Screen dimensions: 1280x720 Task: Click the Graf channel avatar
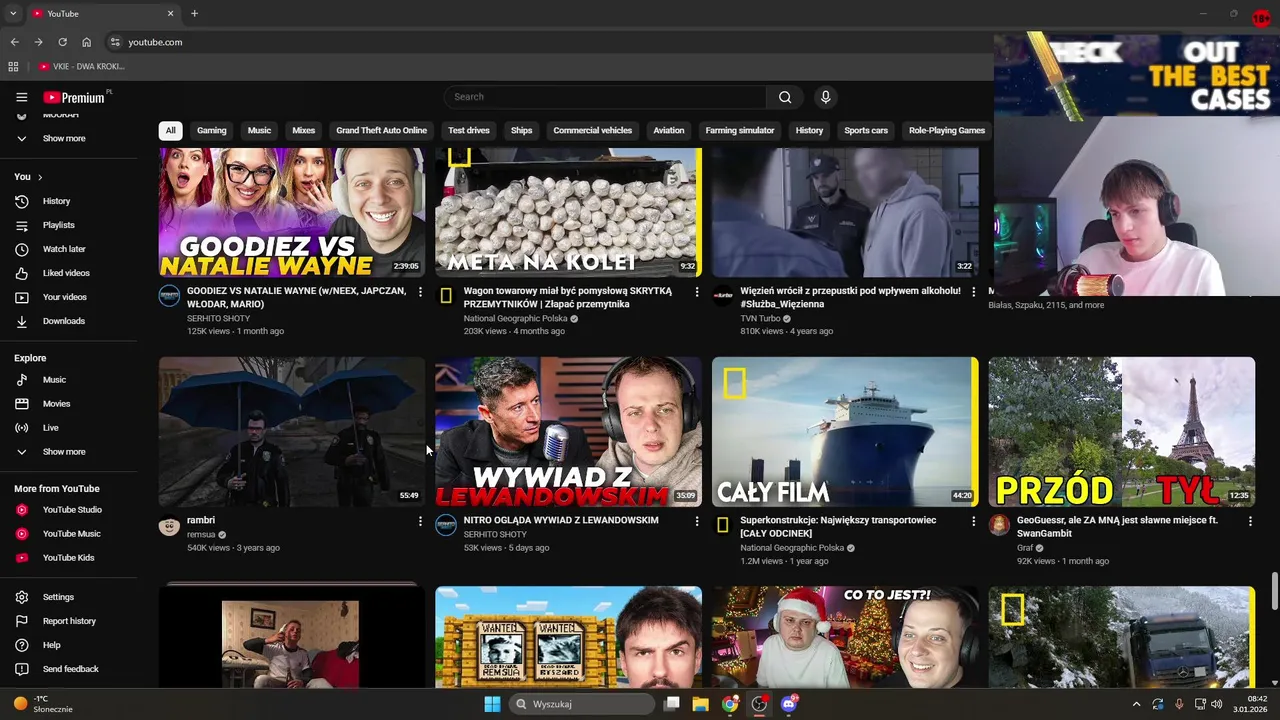pyautogui.click(x=999, y=525)
